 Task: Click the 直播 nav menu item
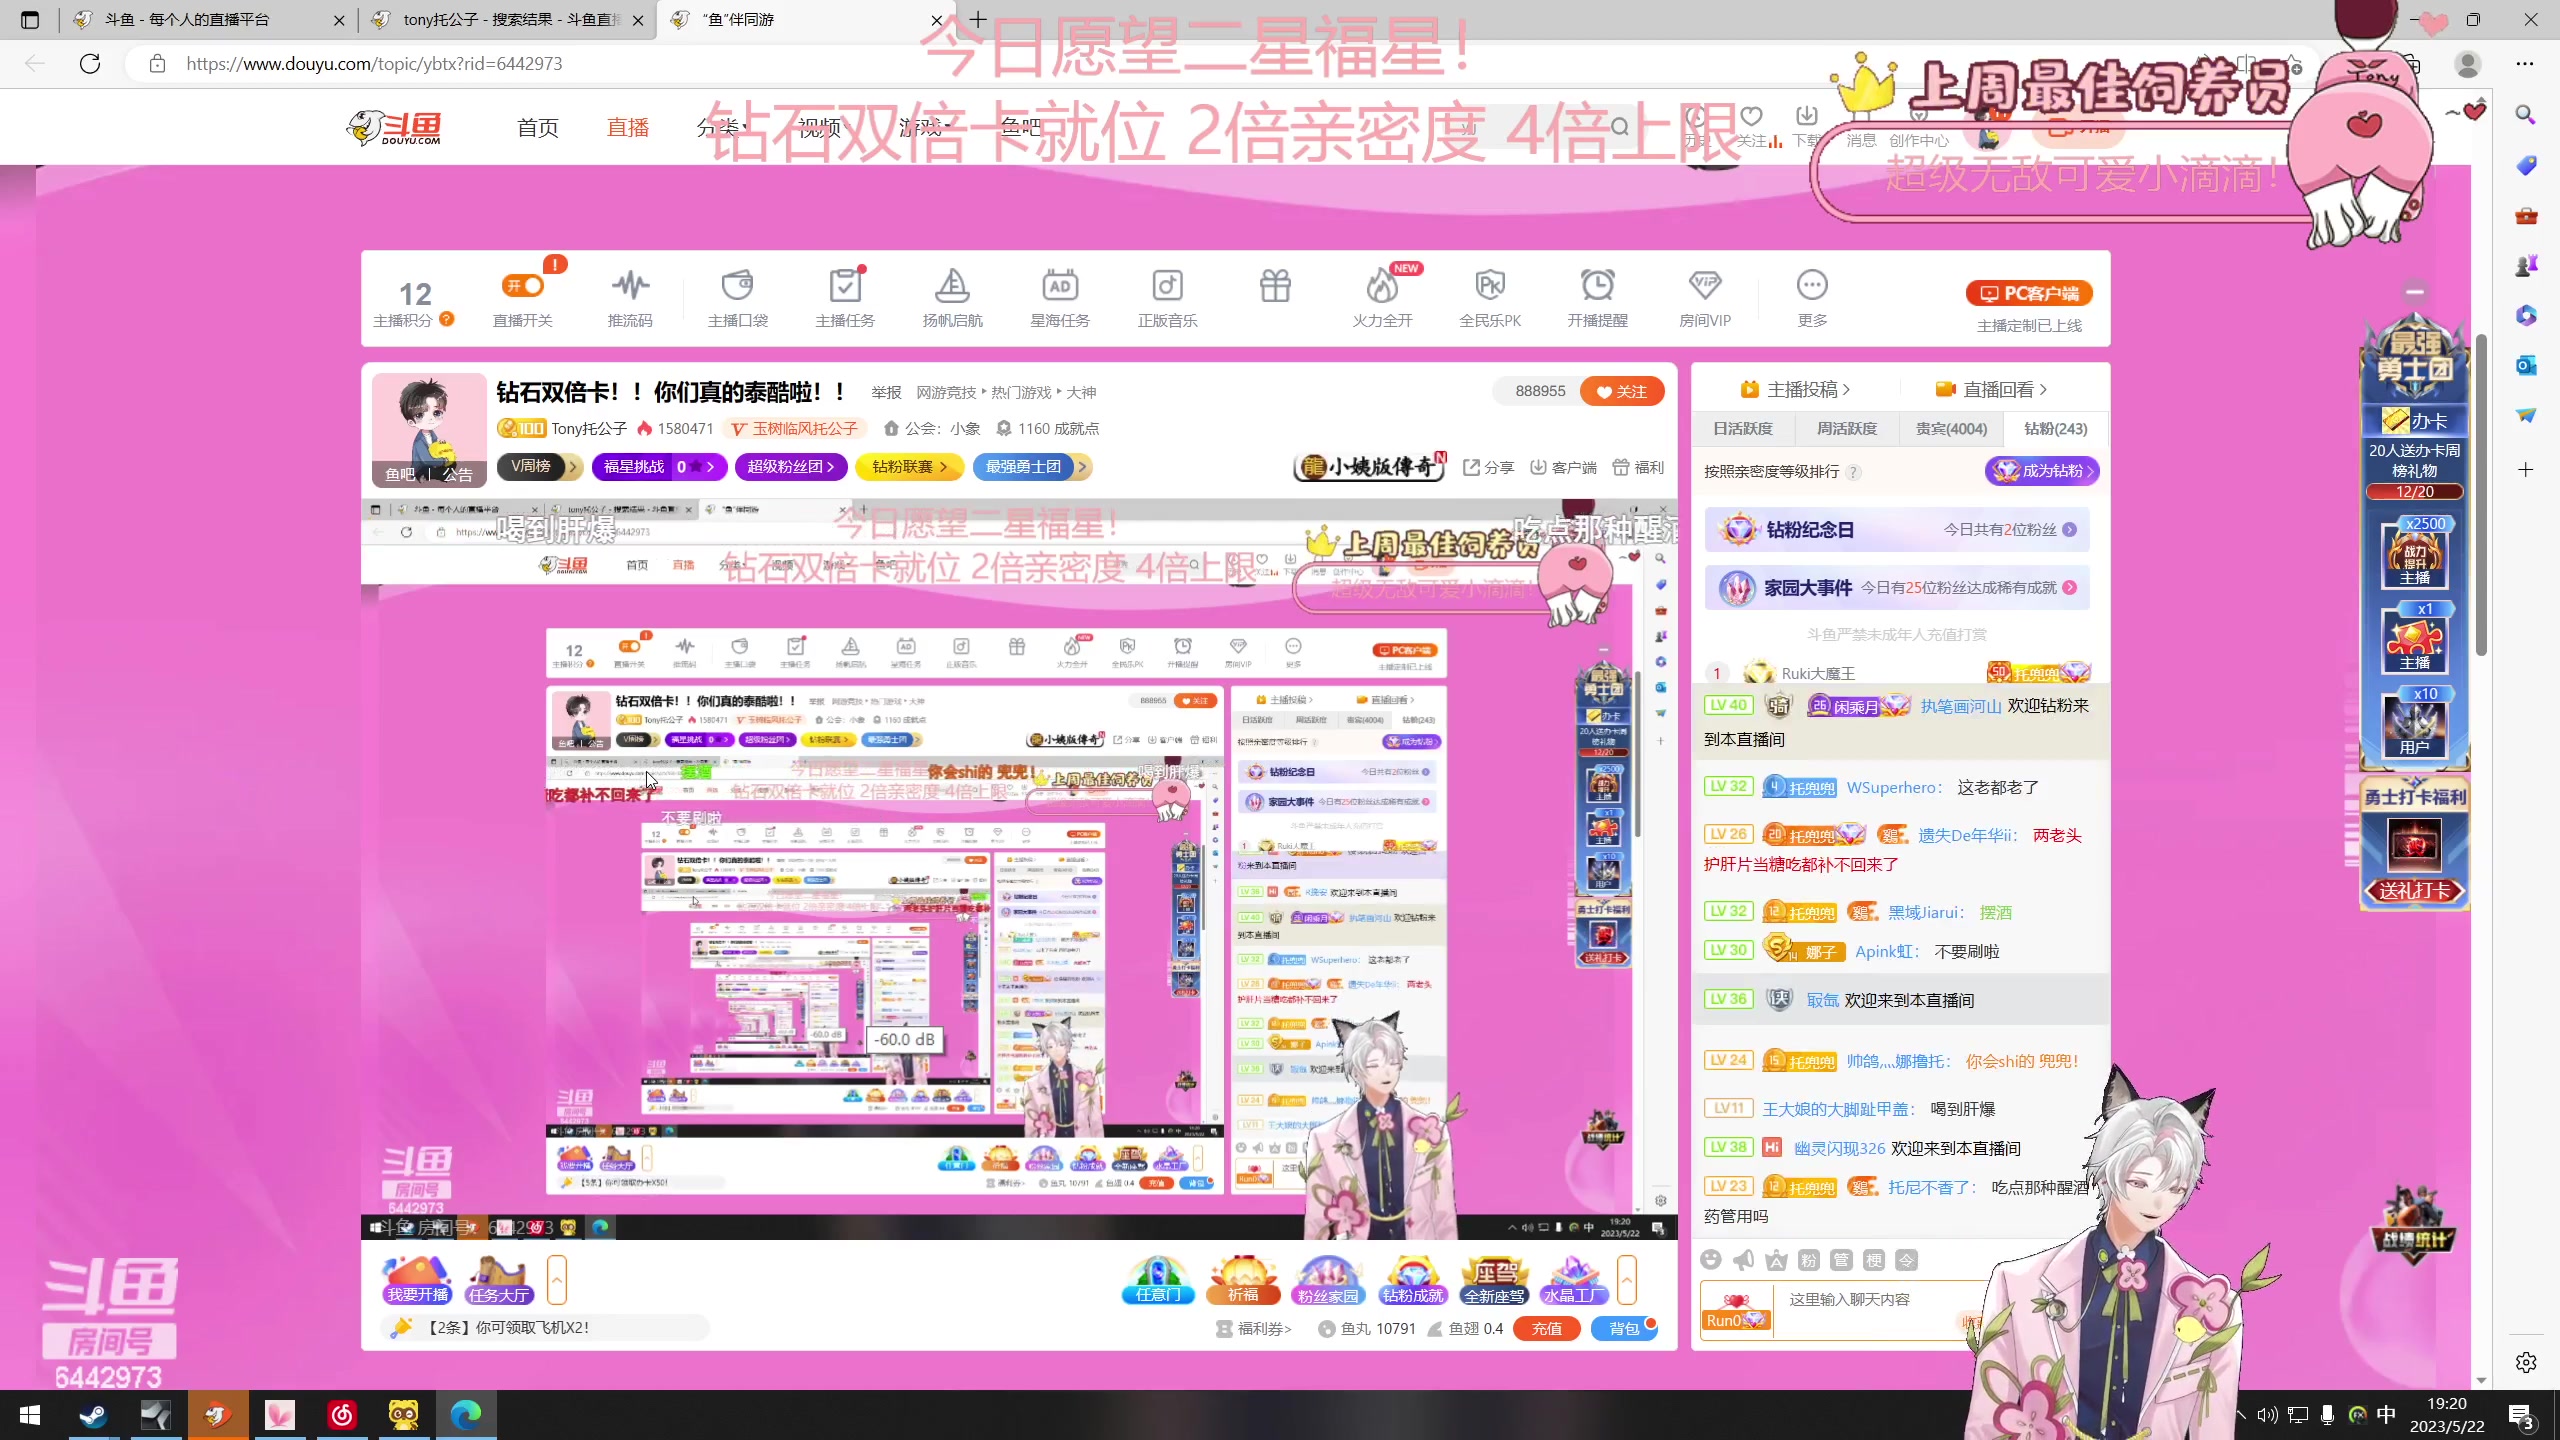[x=628, y=127]
